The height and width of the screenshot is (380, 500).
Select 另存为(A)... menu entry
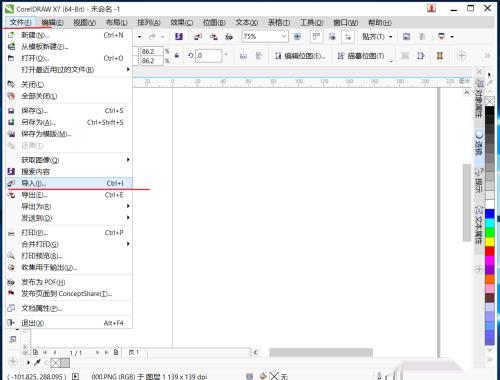pyautogui.click(x=69, y=122)
